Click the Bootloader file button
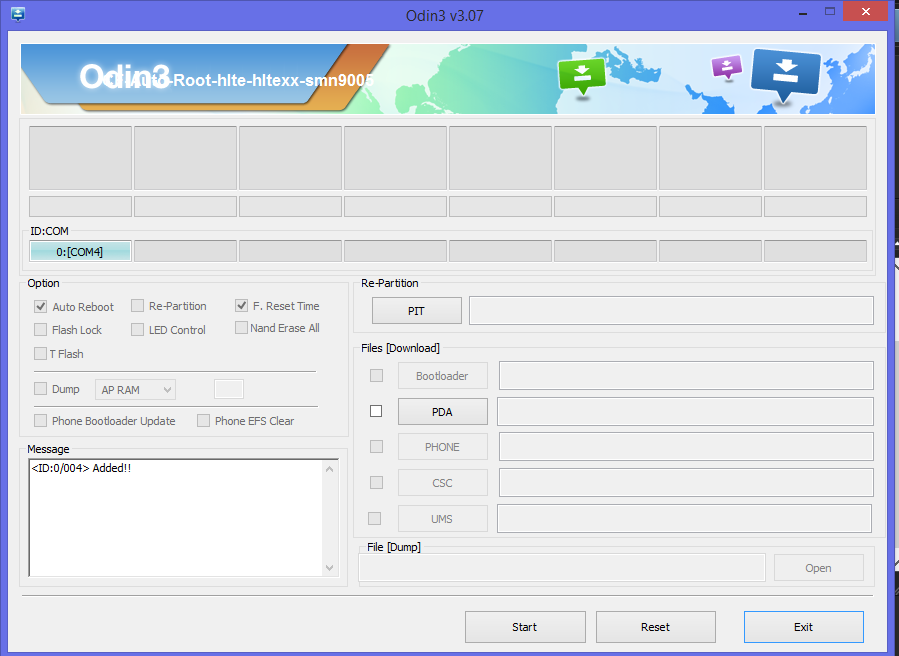 pyautogui.click(x=443, y=376)
